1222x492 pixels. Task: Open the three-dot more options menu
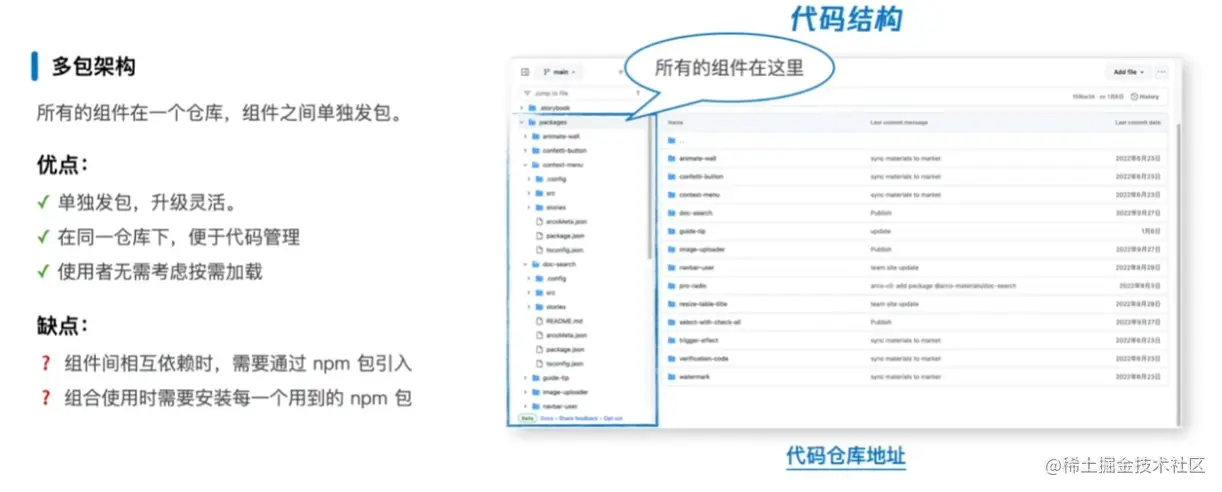coord(1161,72)
